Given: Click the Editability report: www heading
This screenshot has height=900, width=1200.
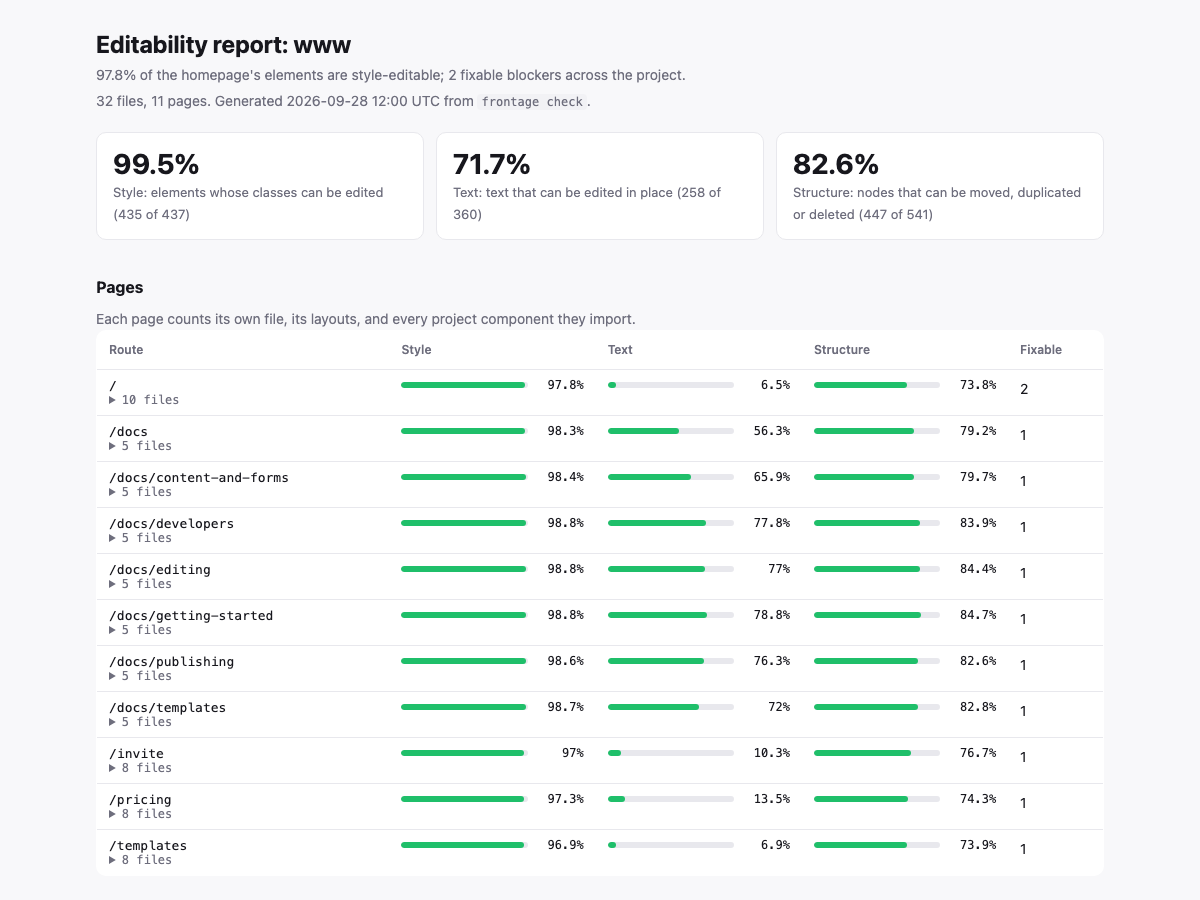Looking at the screenshot, I should tap(223, 45).
